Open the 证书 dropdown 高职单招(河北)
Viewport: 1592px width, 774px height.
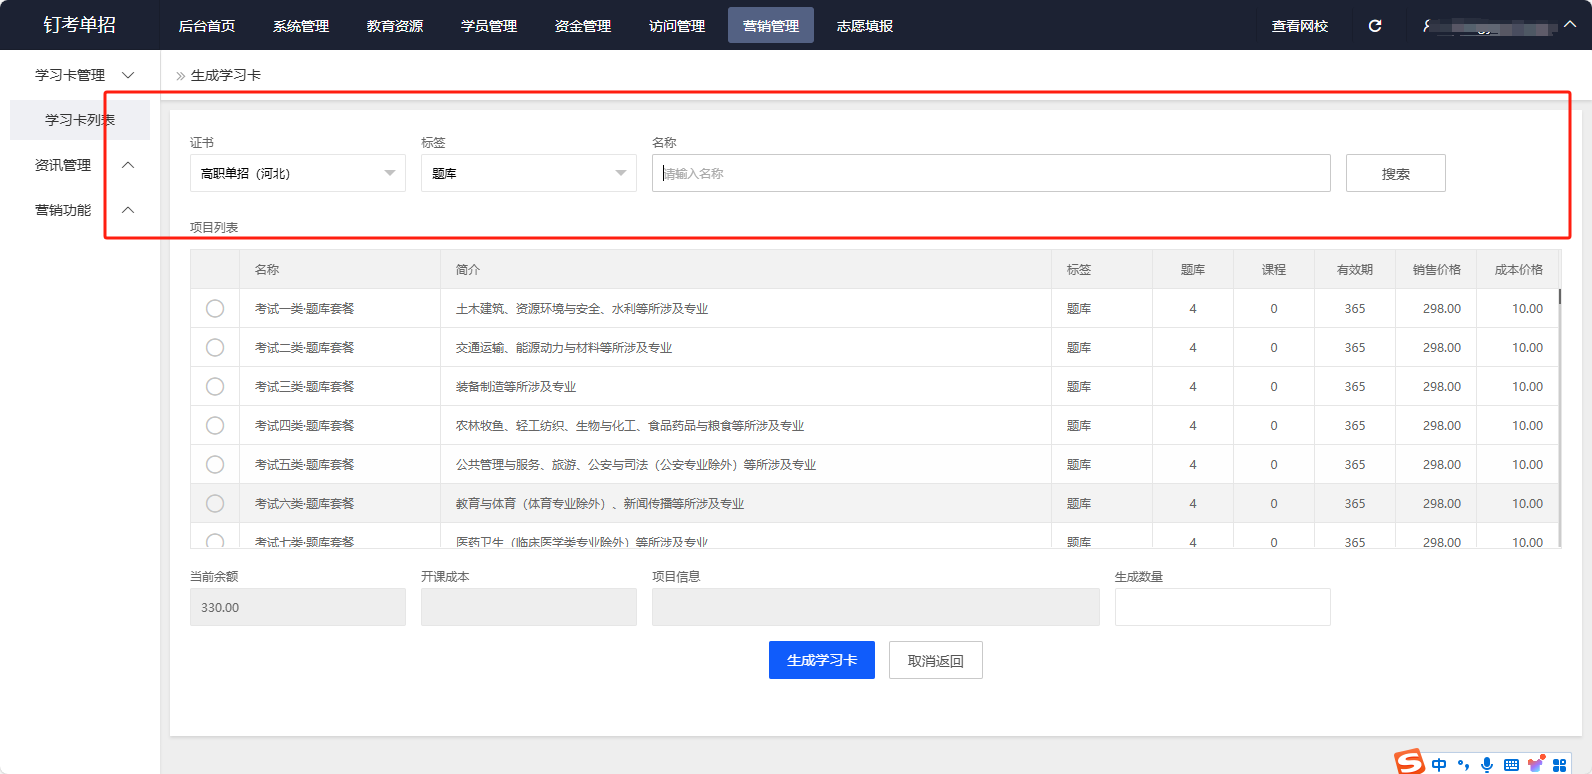tap(298, 173)
